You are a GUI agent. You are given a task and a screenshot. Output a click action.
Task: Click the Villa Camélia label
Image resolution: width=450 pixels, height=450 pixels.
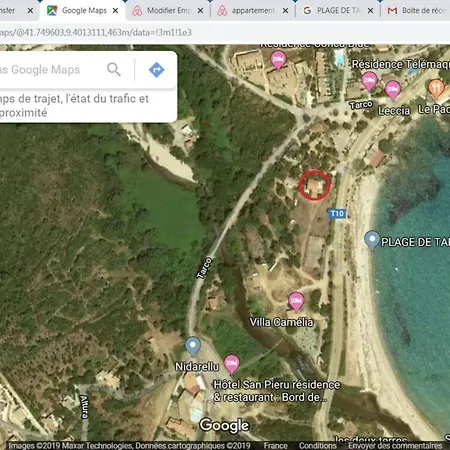[x=282, y=322]
